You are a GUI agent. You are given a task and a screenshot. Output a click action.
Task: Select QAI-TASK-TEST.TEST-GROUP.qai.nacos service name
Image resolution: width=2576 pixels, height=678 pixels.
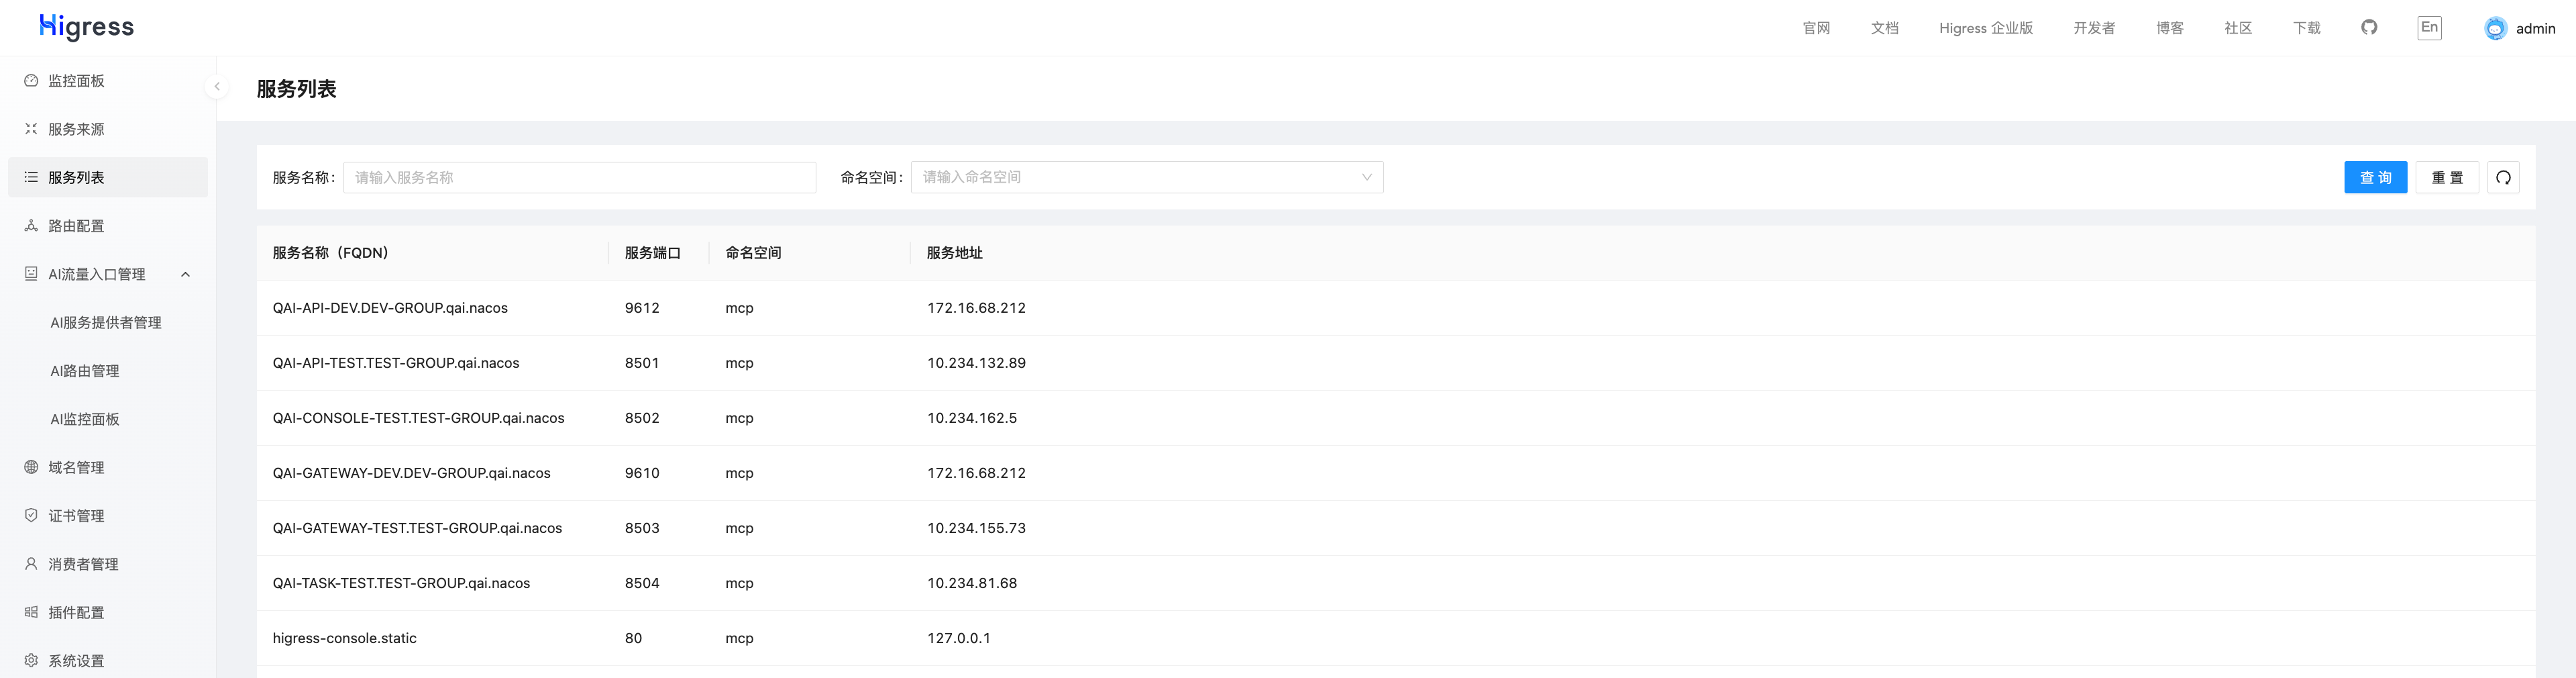(x=401, y=583)
